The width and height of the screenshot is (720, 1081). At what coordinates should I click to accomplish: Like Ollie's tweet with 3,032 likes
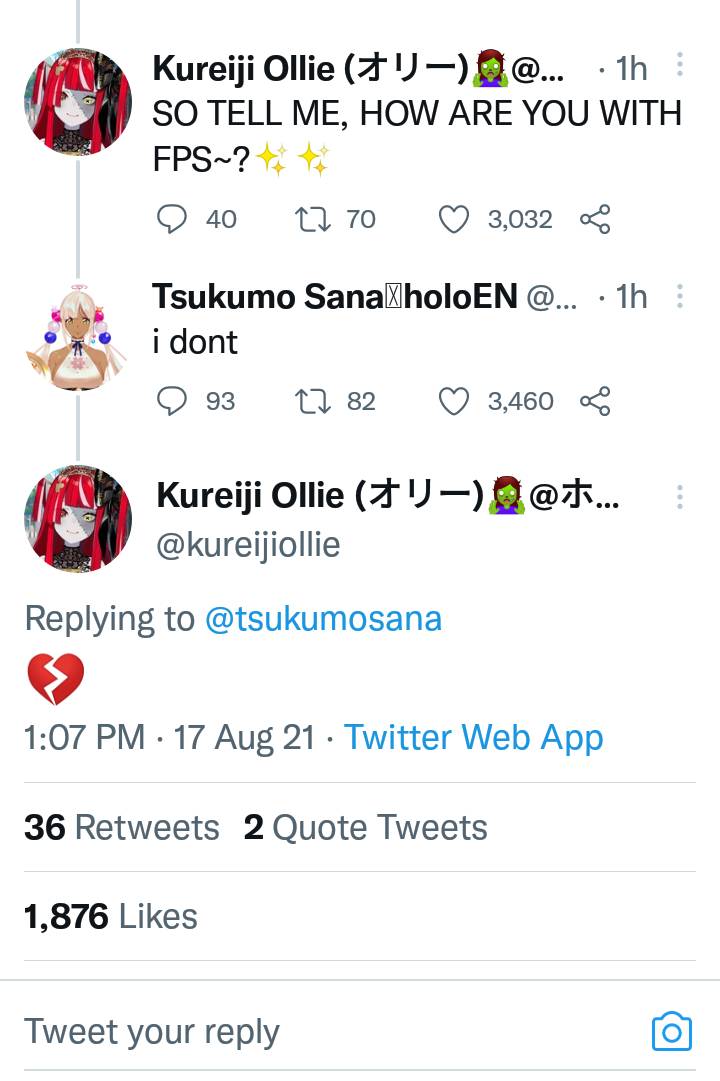(x=454, y=219)
